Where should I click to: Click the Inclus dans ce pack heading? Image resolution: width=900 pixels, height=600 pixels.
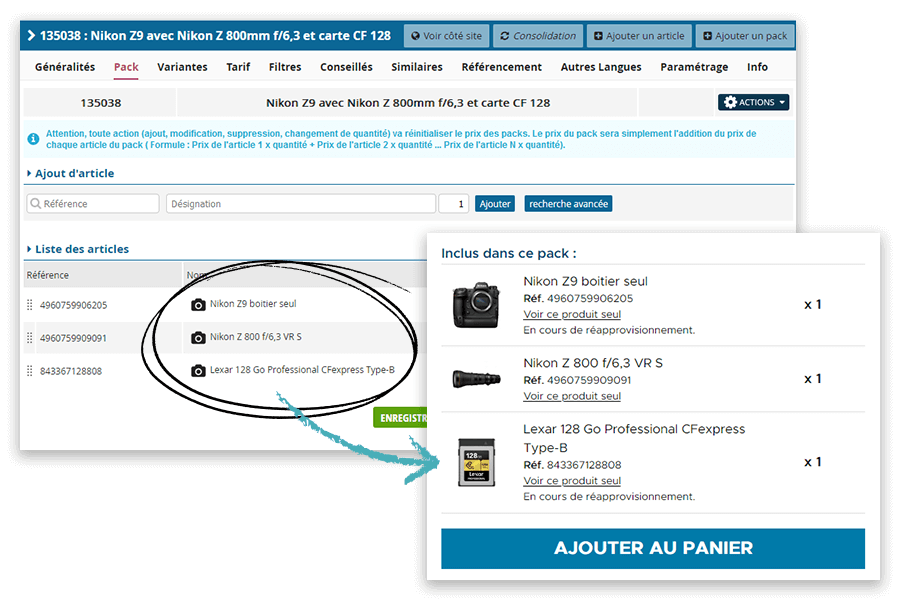(x=509, y=253)
